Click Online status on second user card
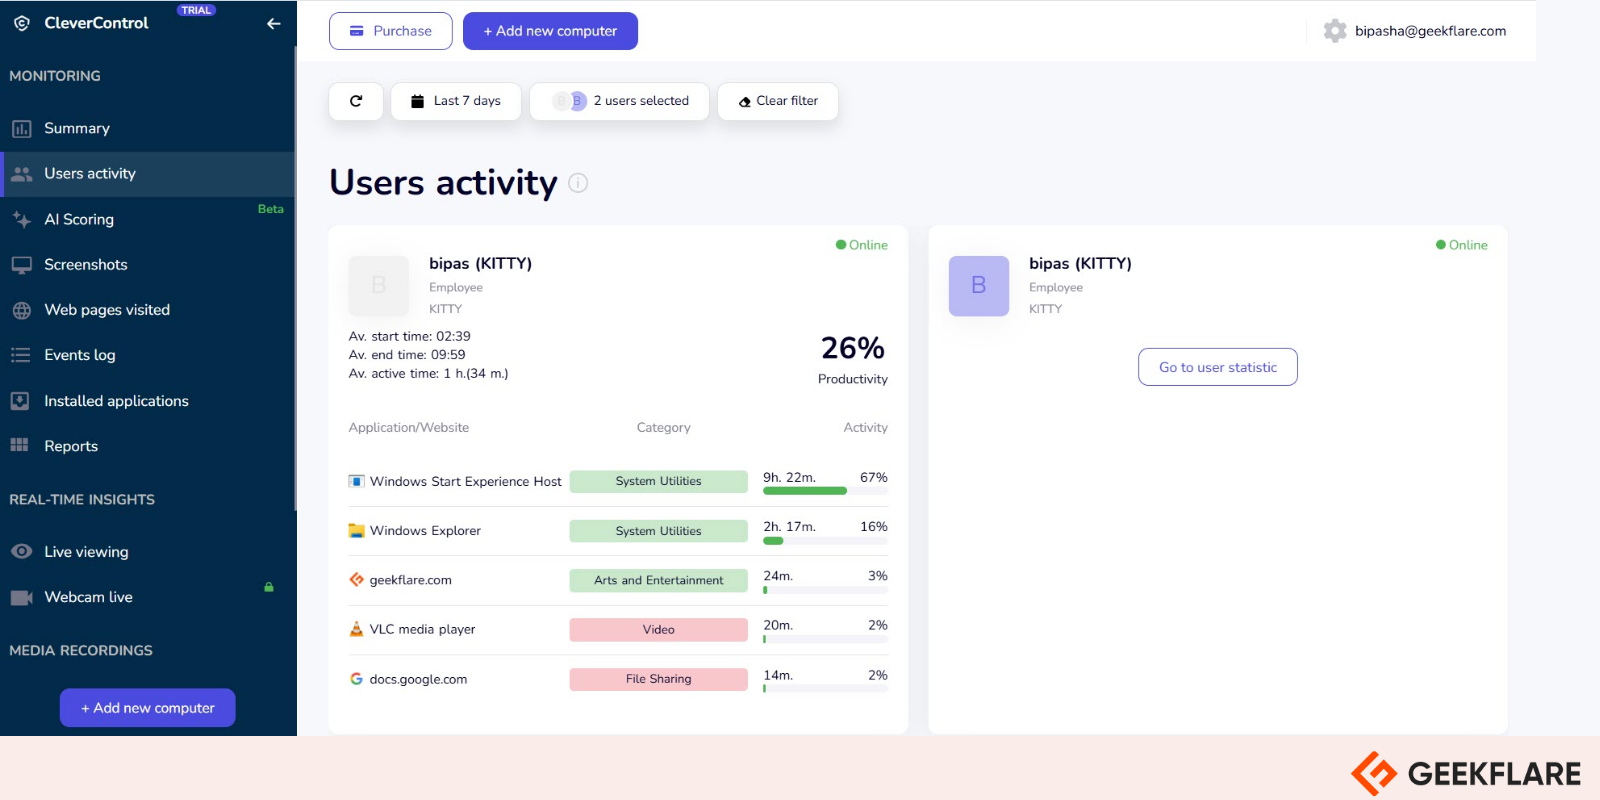The width and height of the screenshot is (1600, 800). pyautogui.click(x=1462, y=245)
